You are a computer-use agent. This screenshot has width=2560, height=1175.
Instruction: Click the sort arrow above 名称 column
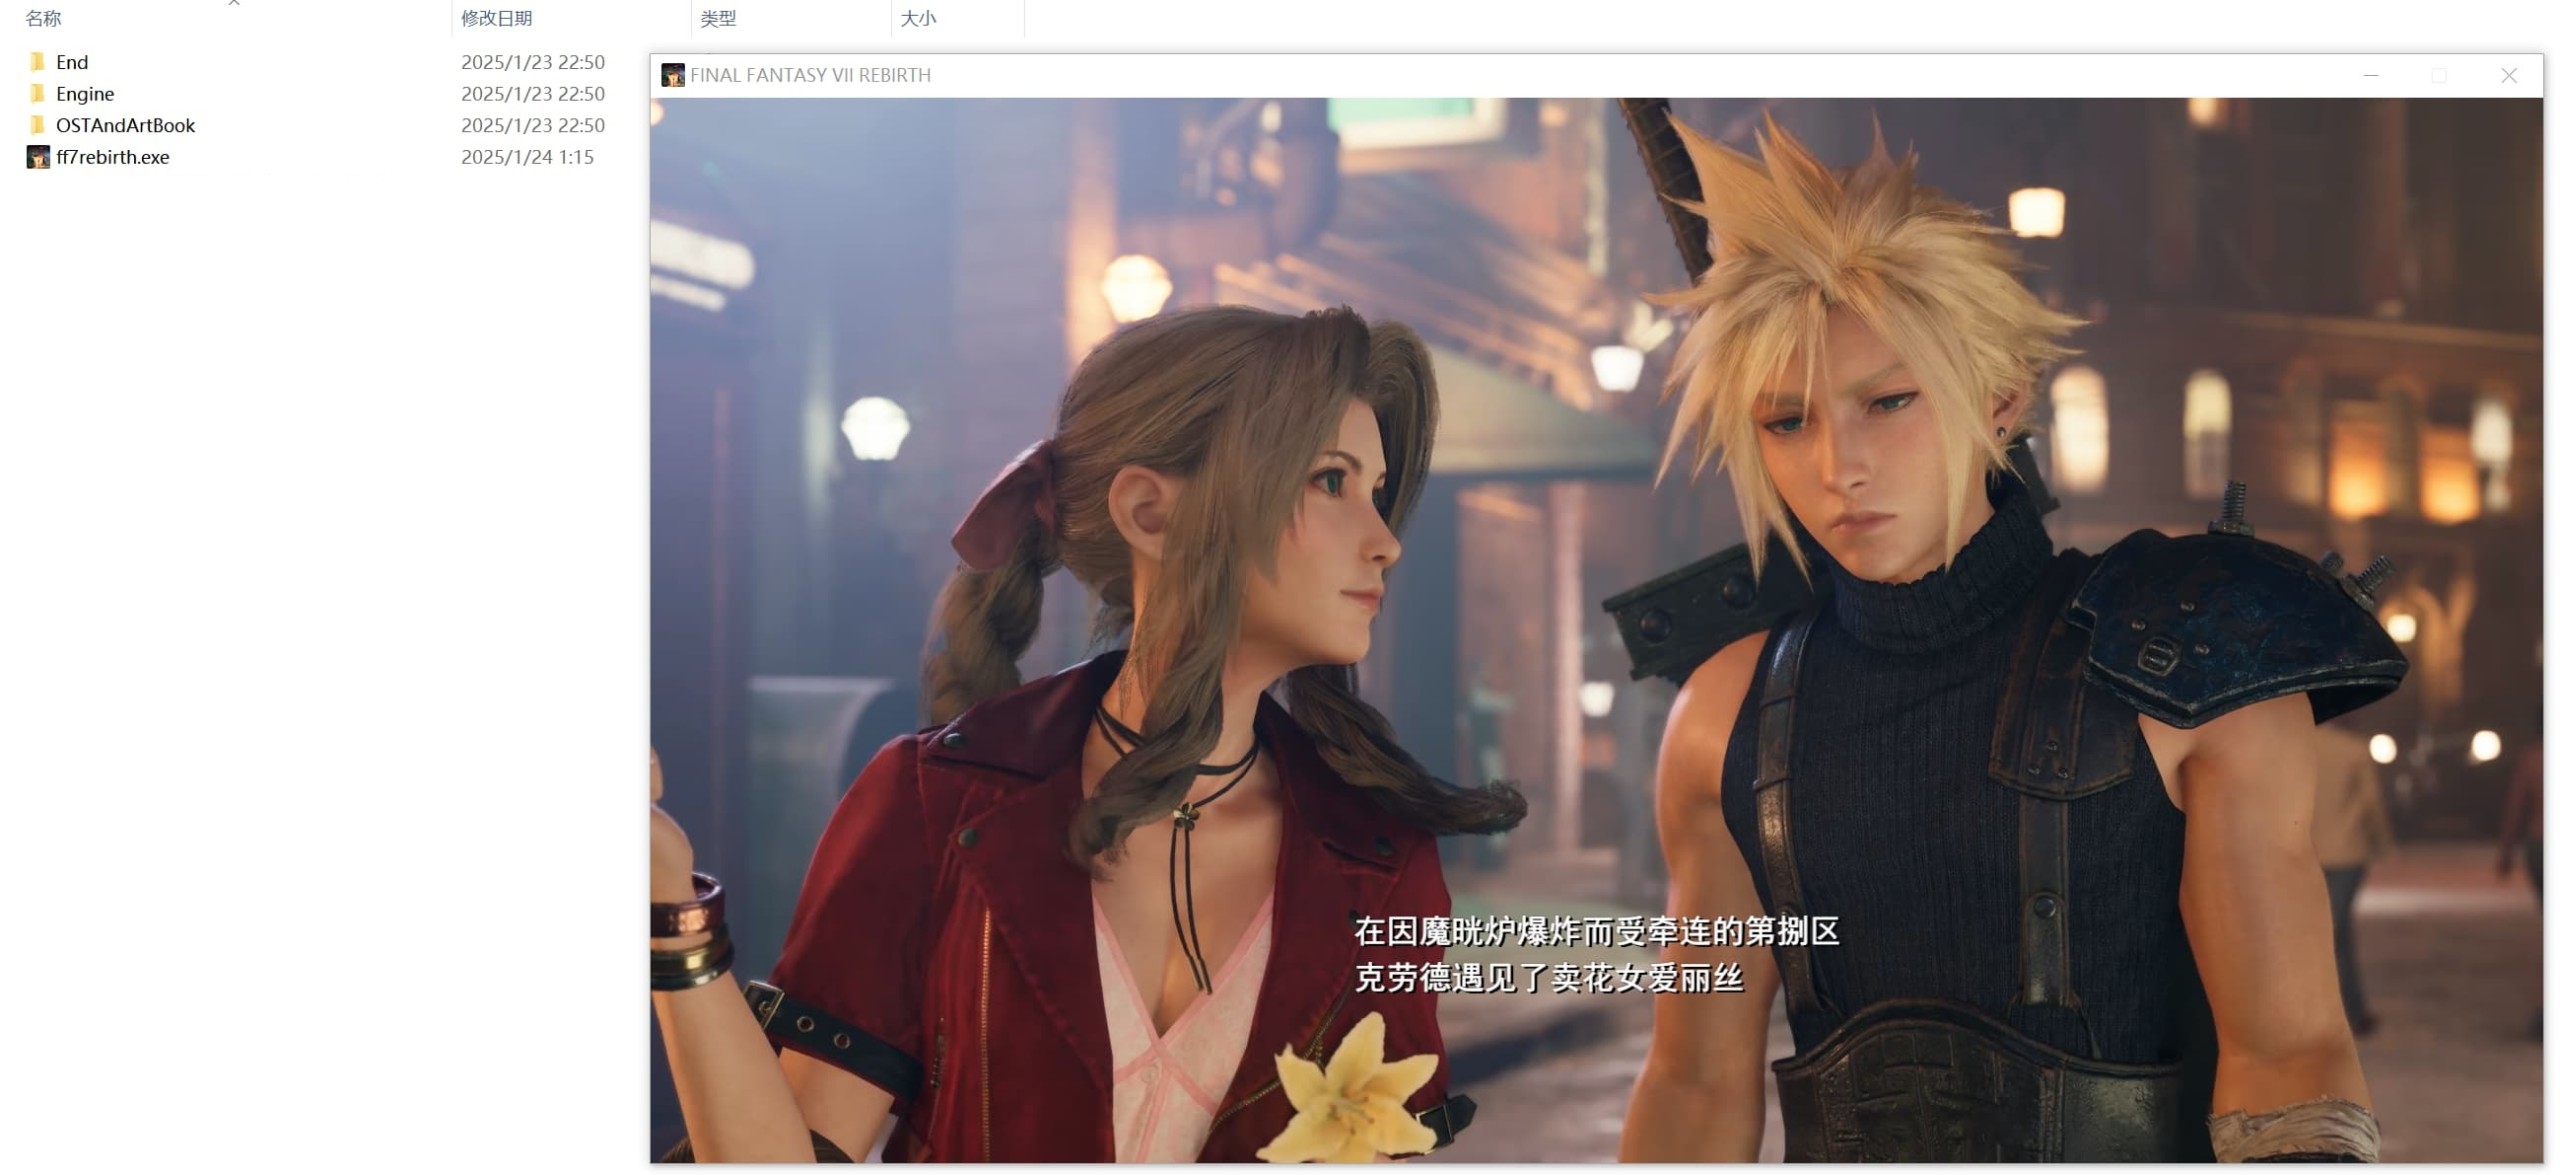(x=234, y=3)
